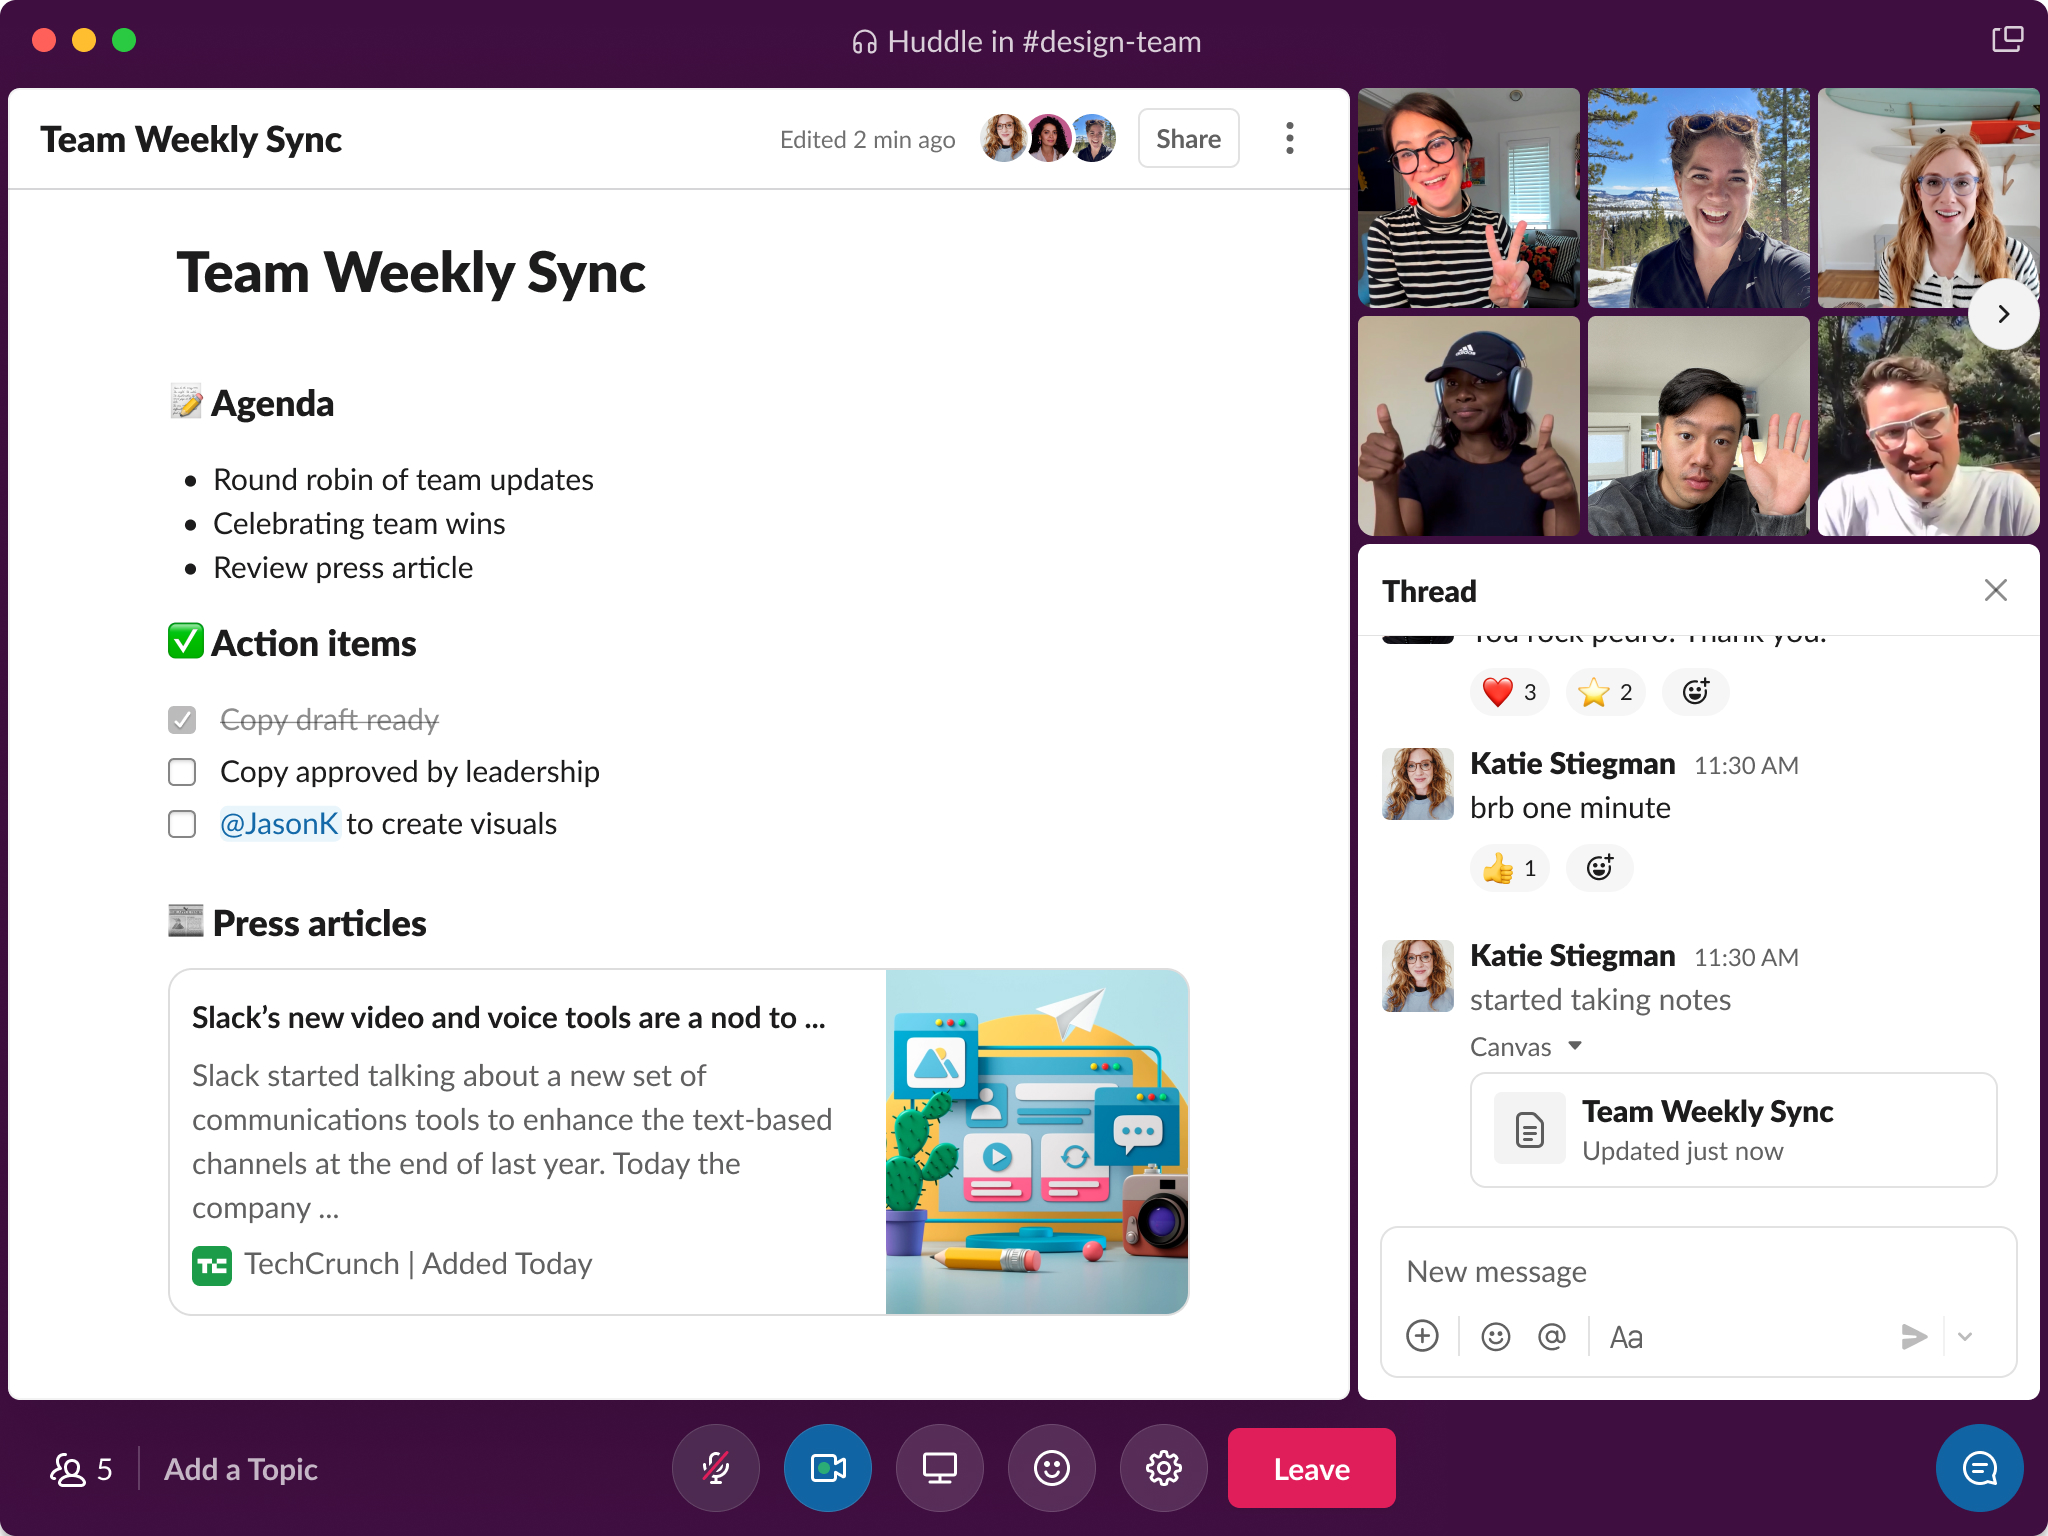Screen dimensions: 2048x1536
Task: Expand the three-dot more options menu
Action: pos(1288,137)
